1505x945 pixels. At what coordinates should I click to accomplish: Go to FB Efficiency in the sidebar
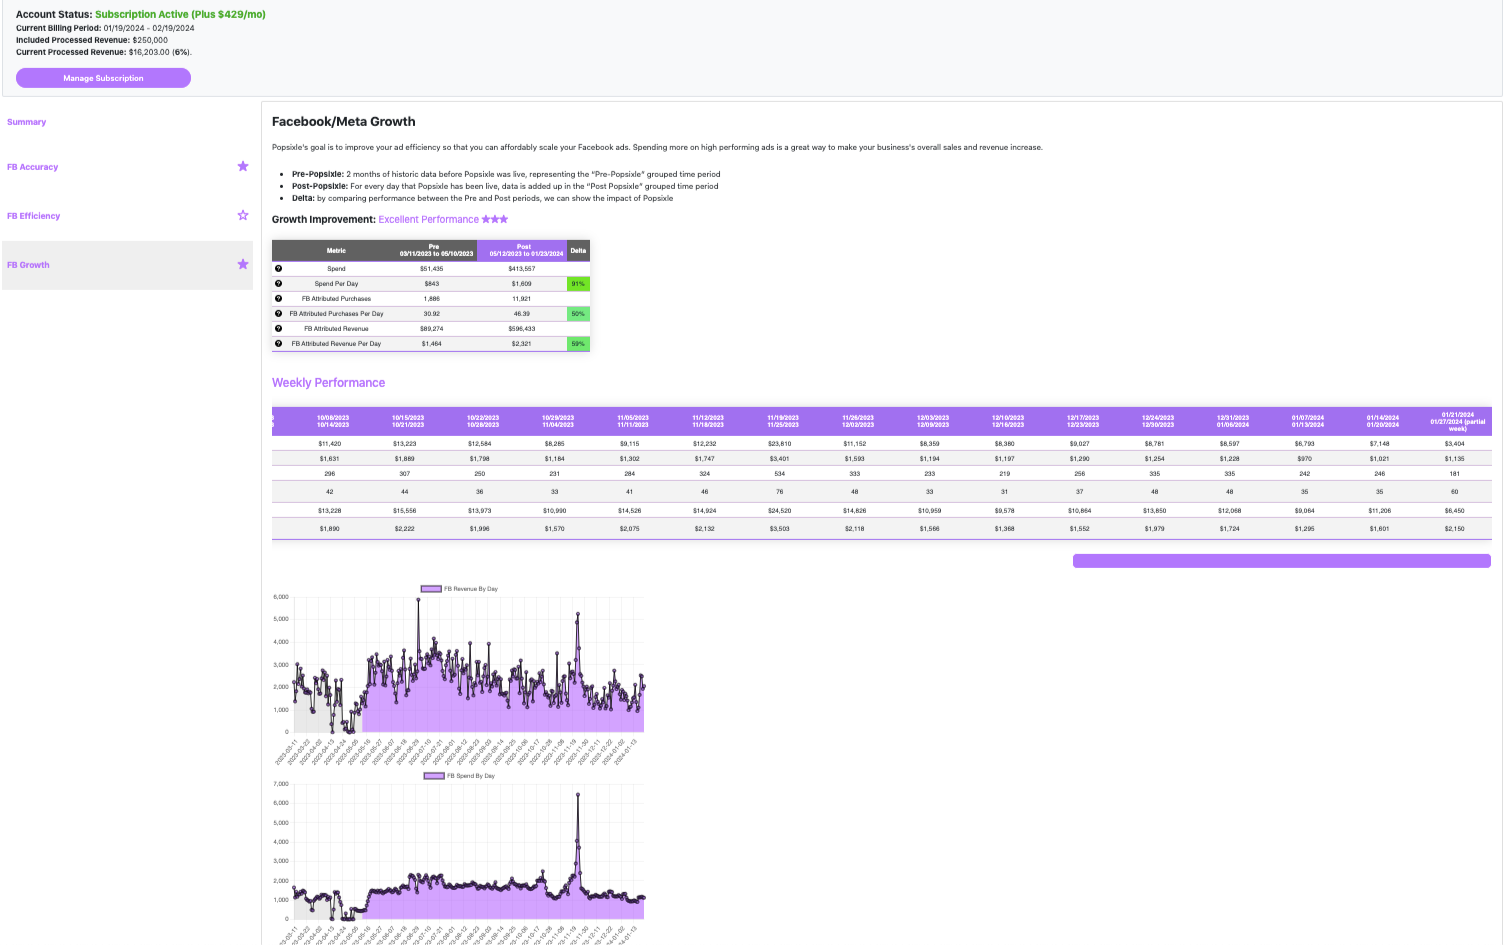[34, 216]
